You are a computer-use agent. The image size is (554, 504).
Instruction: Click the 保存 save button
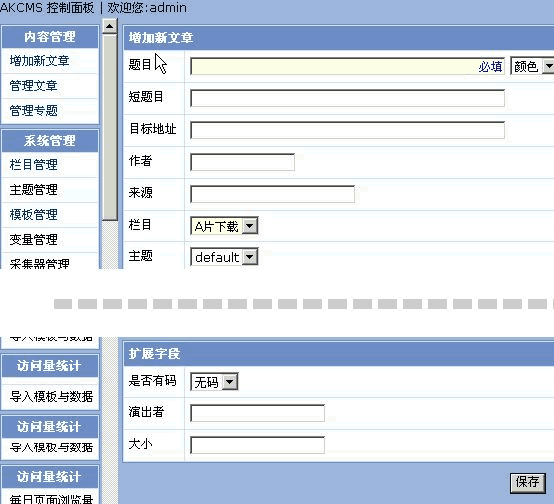[x=528, y=482]
